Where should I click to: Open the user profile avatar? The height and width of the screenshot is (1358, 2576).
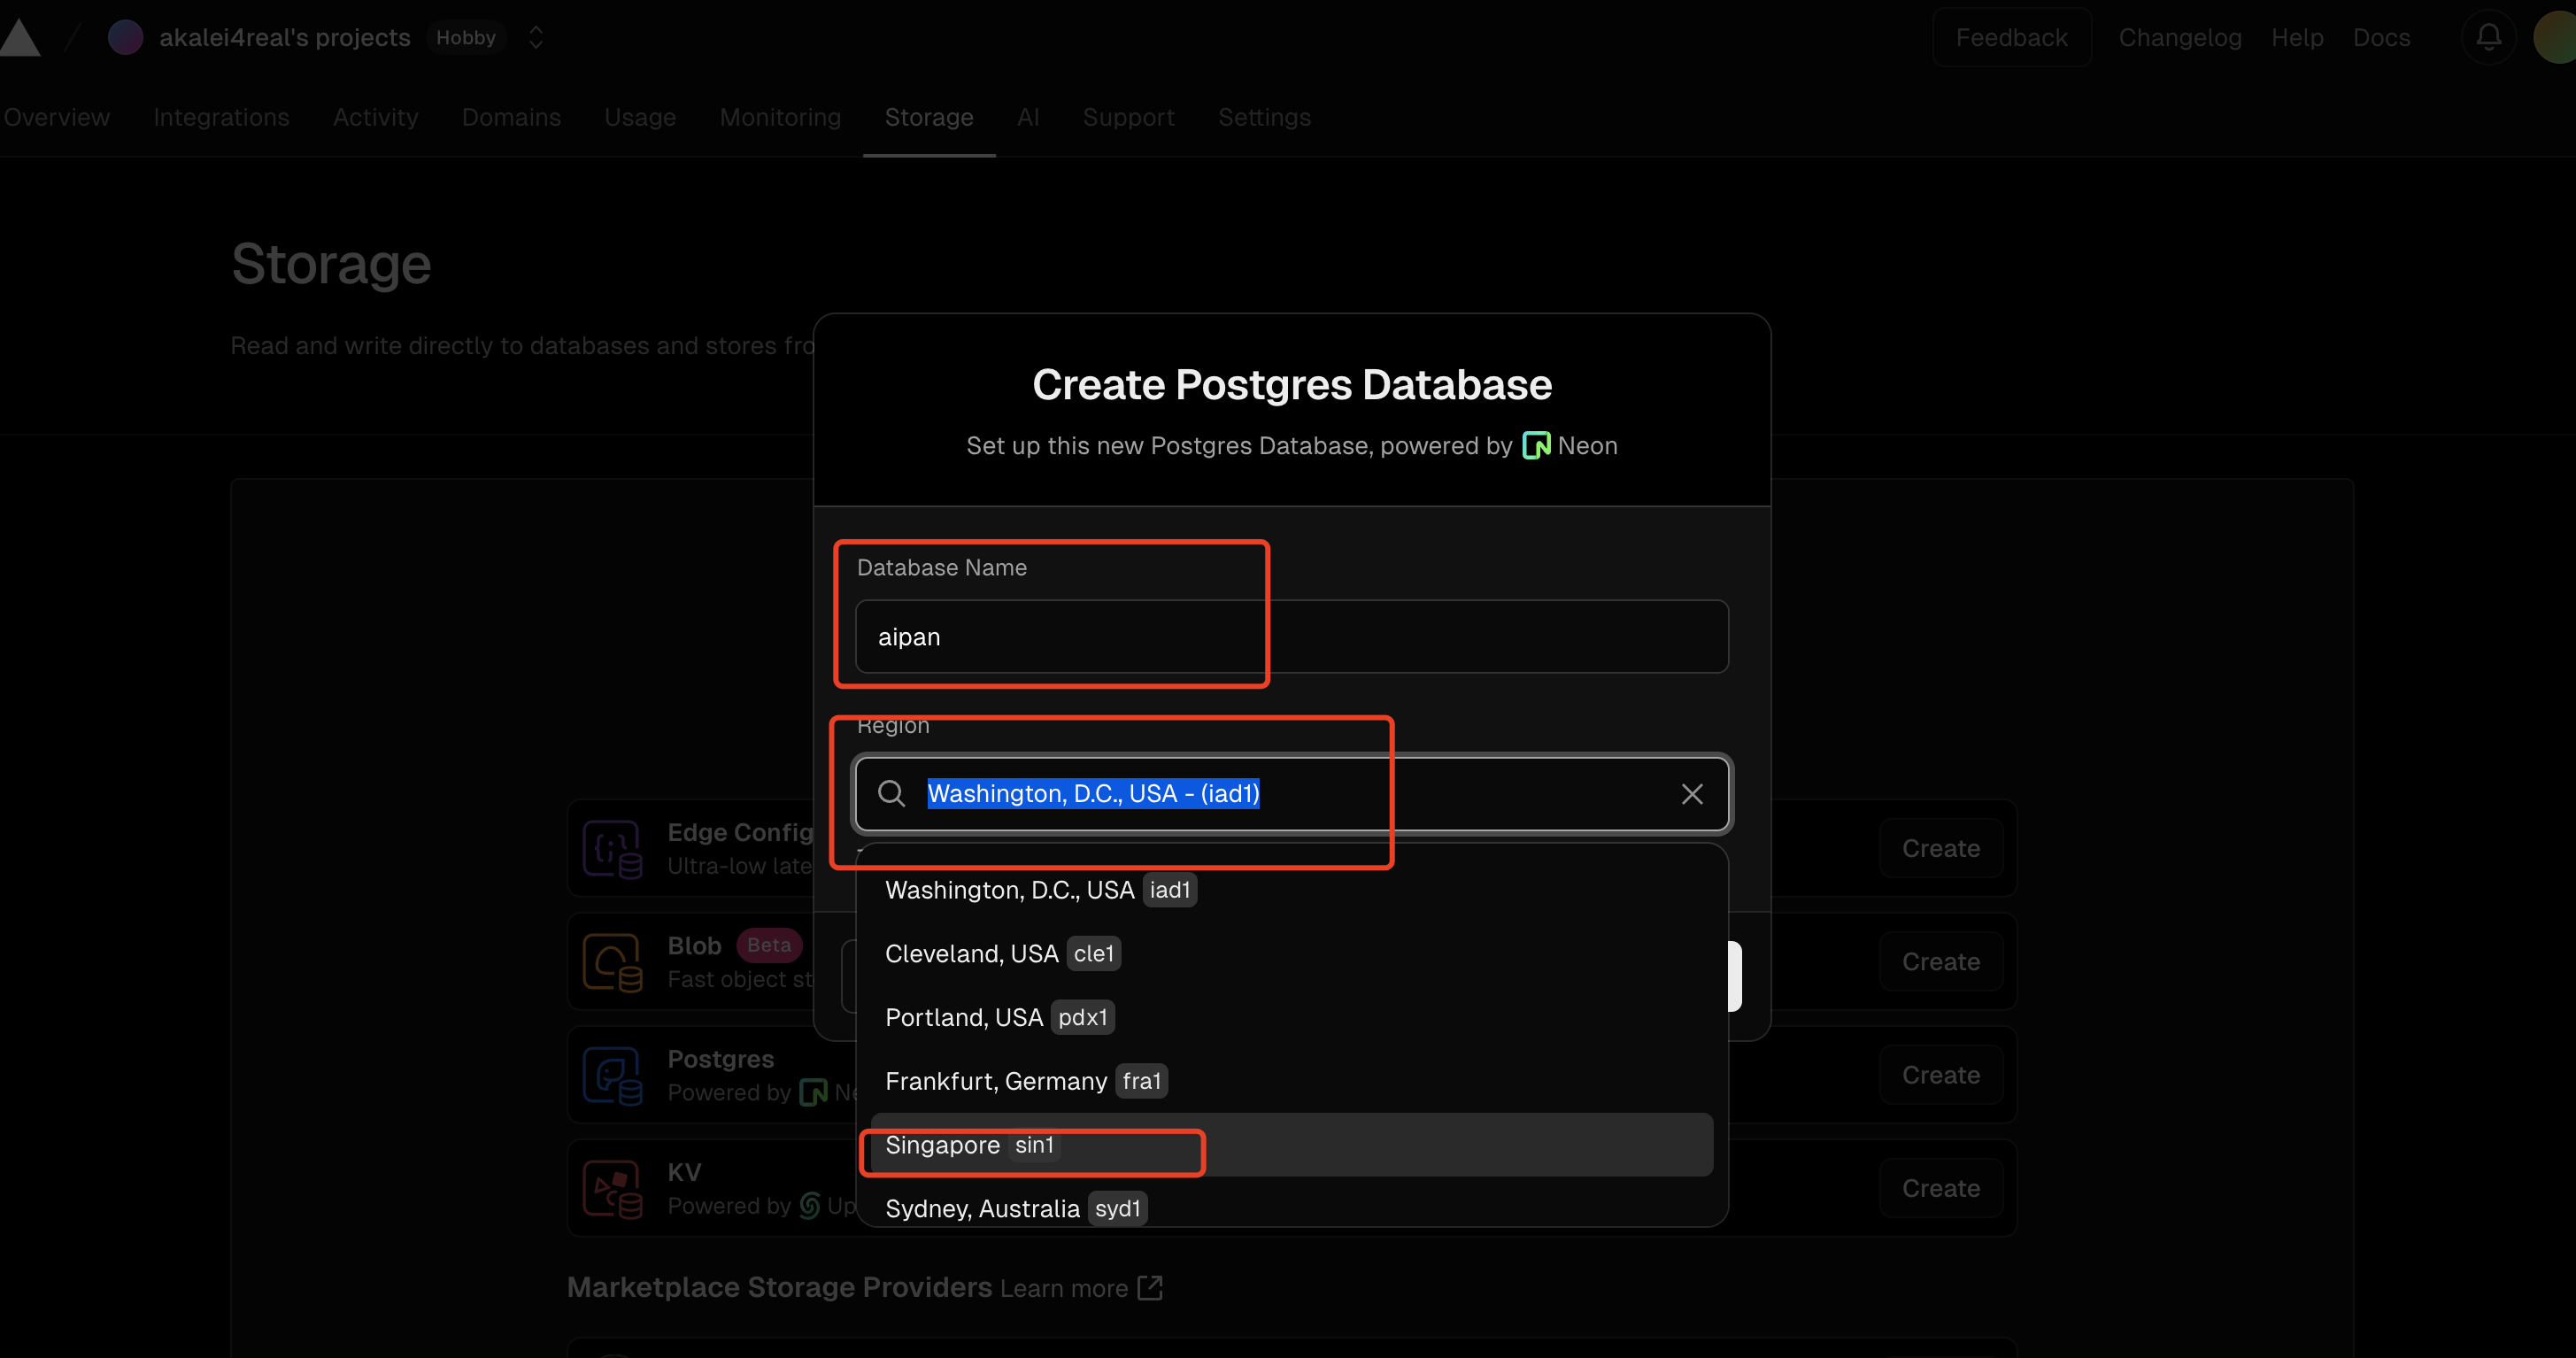coord(2556,37)
